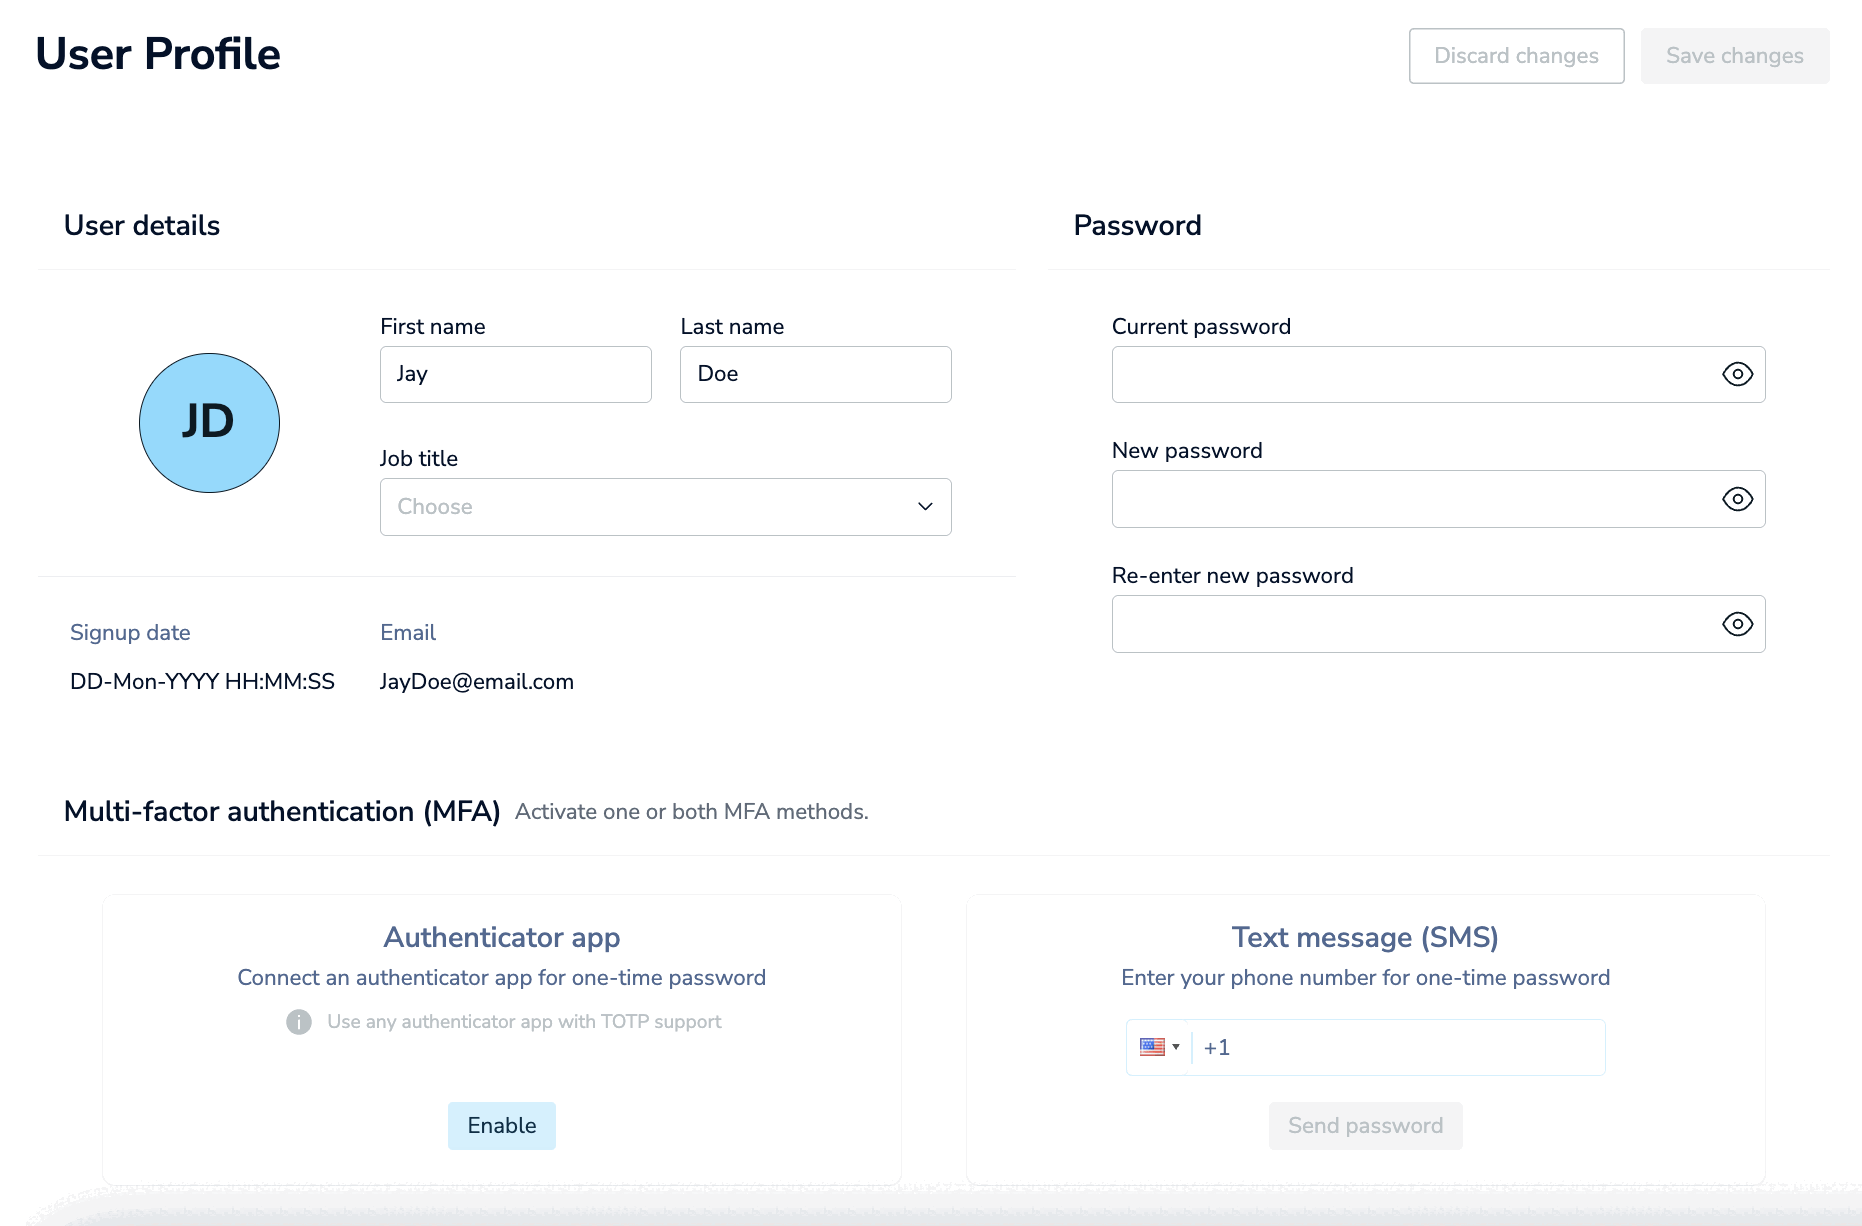Viewport: 1862px width, 1226px height.
Task: Open the phone country code selector arrow
Action: coord(1176,1047)
